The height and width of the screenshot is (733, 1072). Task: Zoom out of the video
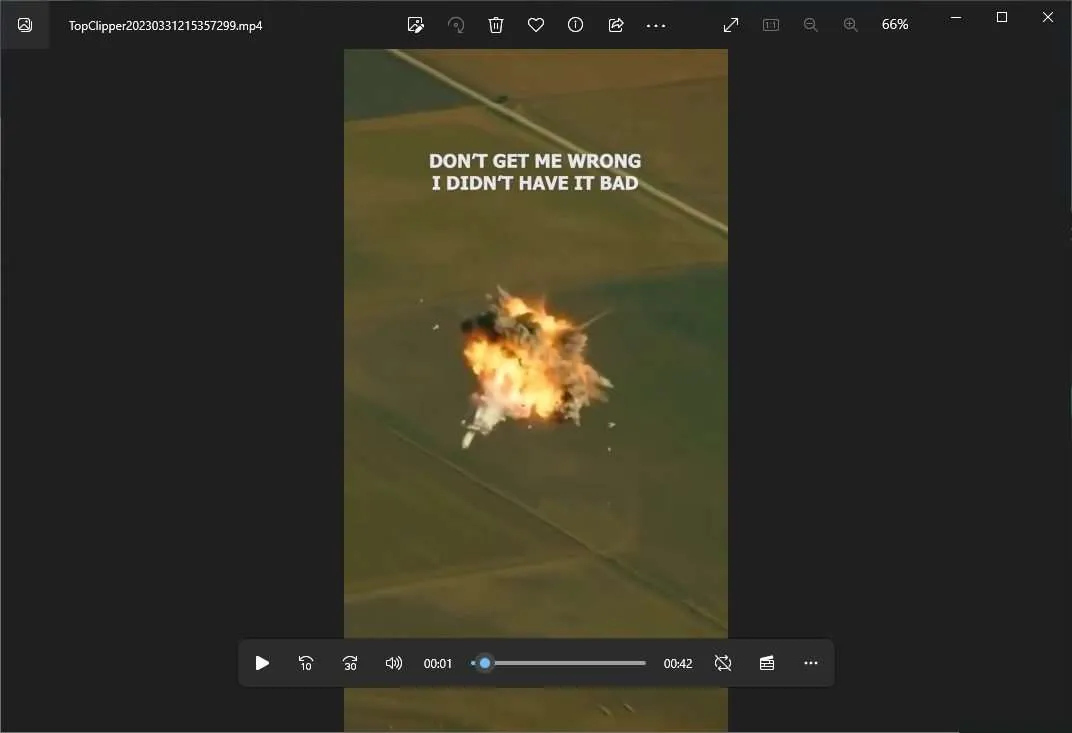[x=811, y=25]
